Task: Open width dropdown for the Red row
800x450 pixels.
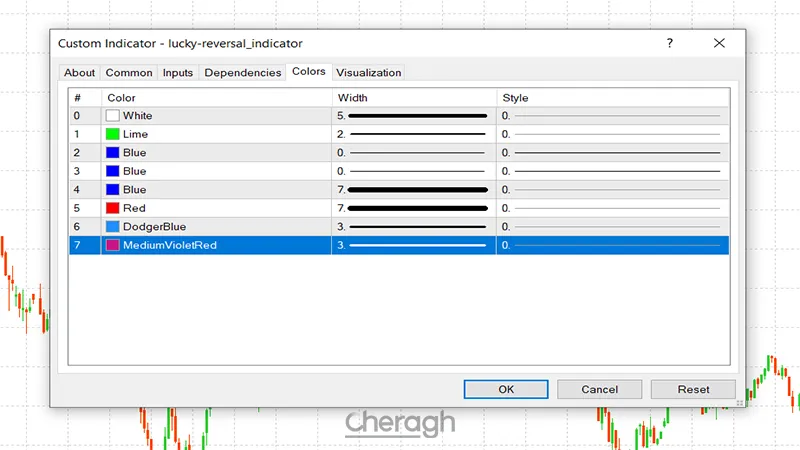Action: coord(413,208)
